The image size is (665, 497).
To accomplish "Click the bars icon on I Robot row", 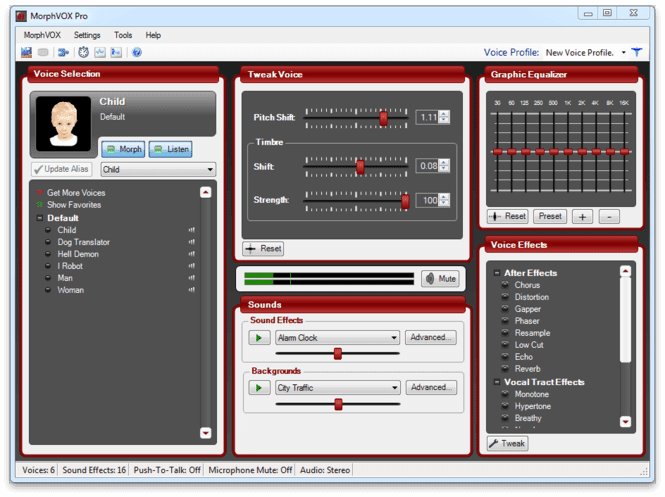I will 192,266.
